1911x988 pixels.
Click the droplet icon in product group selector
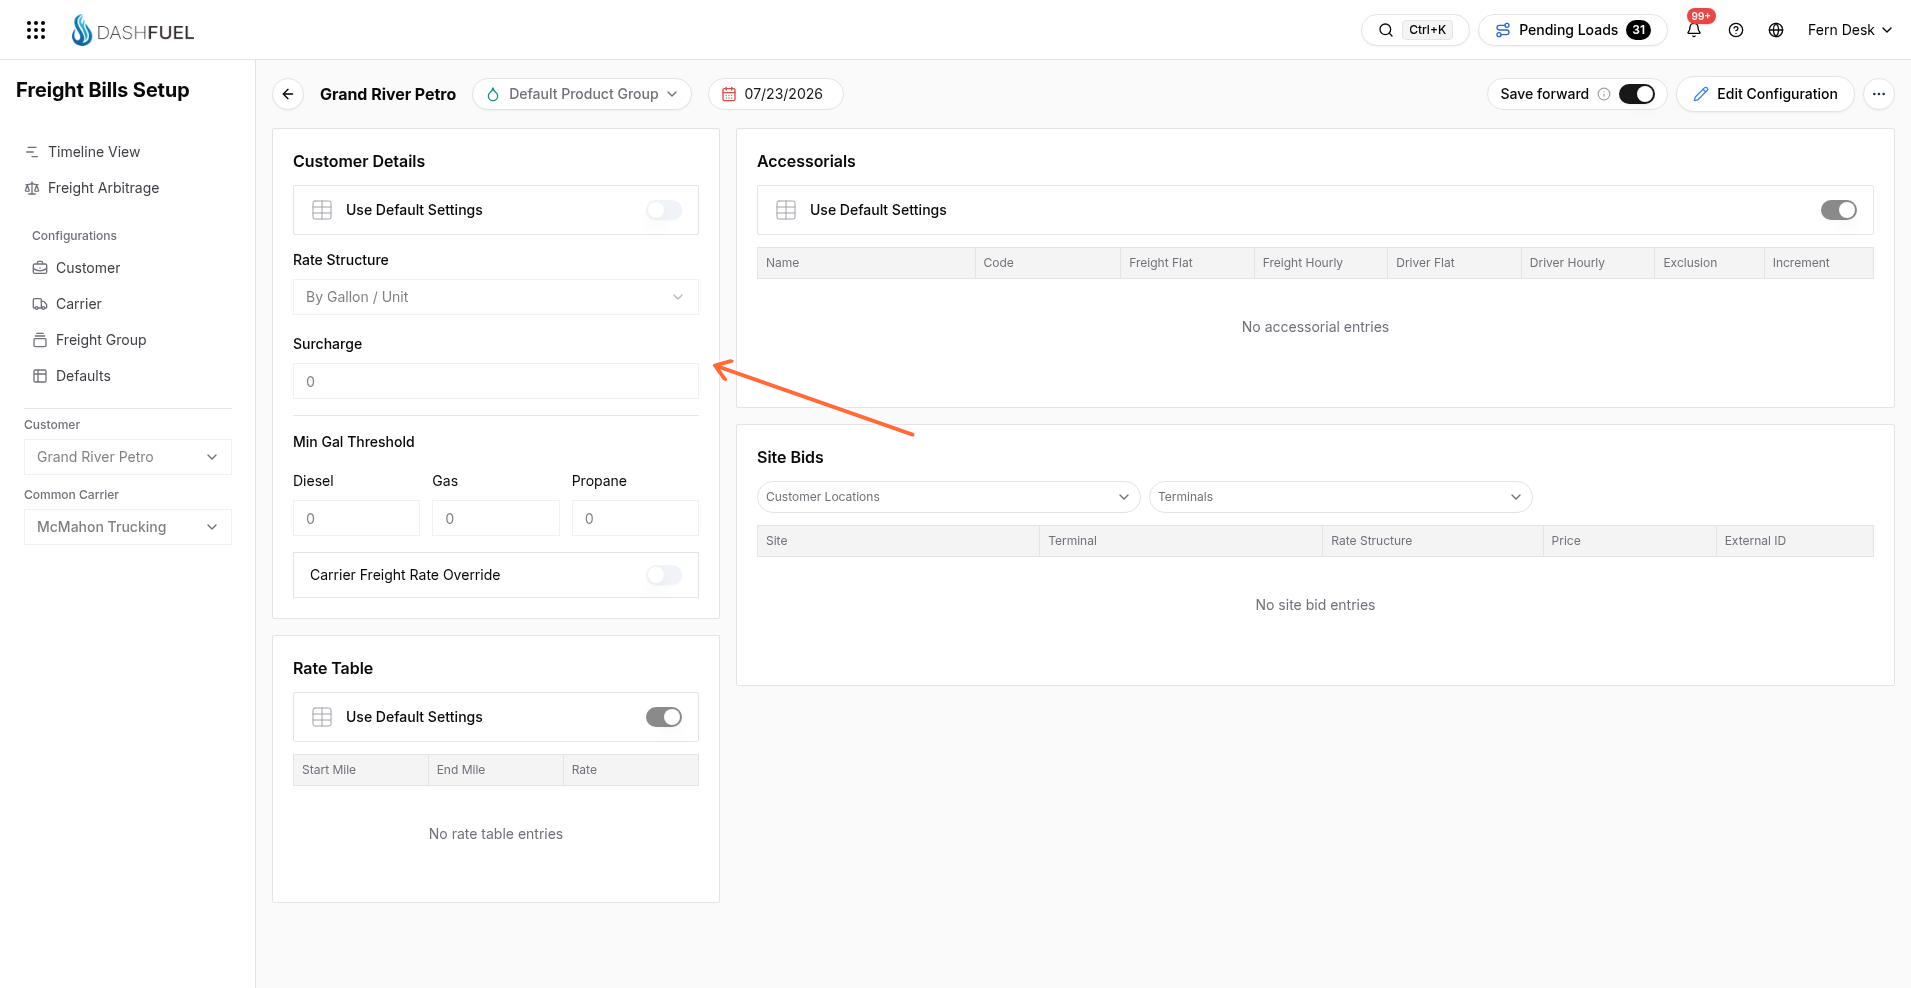click(493, 94)
